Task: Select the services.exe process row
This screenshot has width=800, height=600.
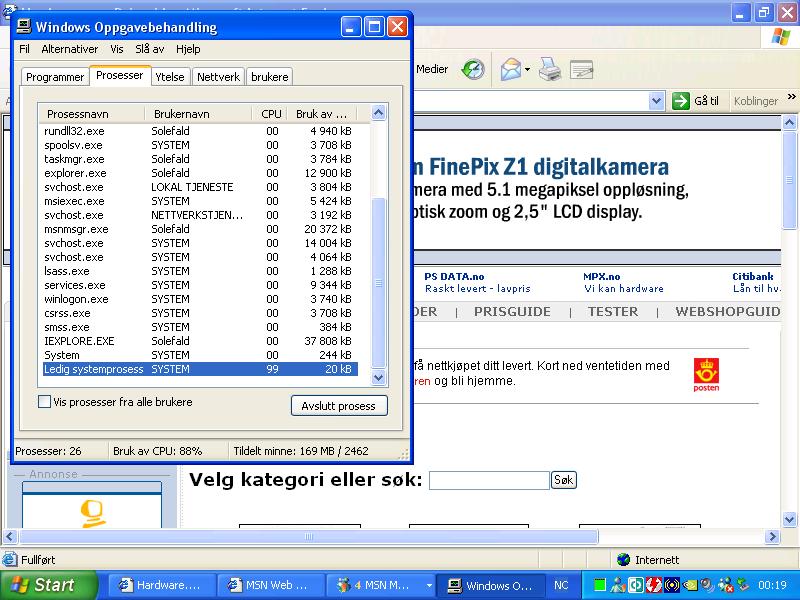Action: click(x=200, y=285)
